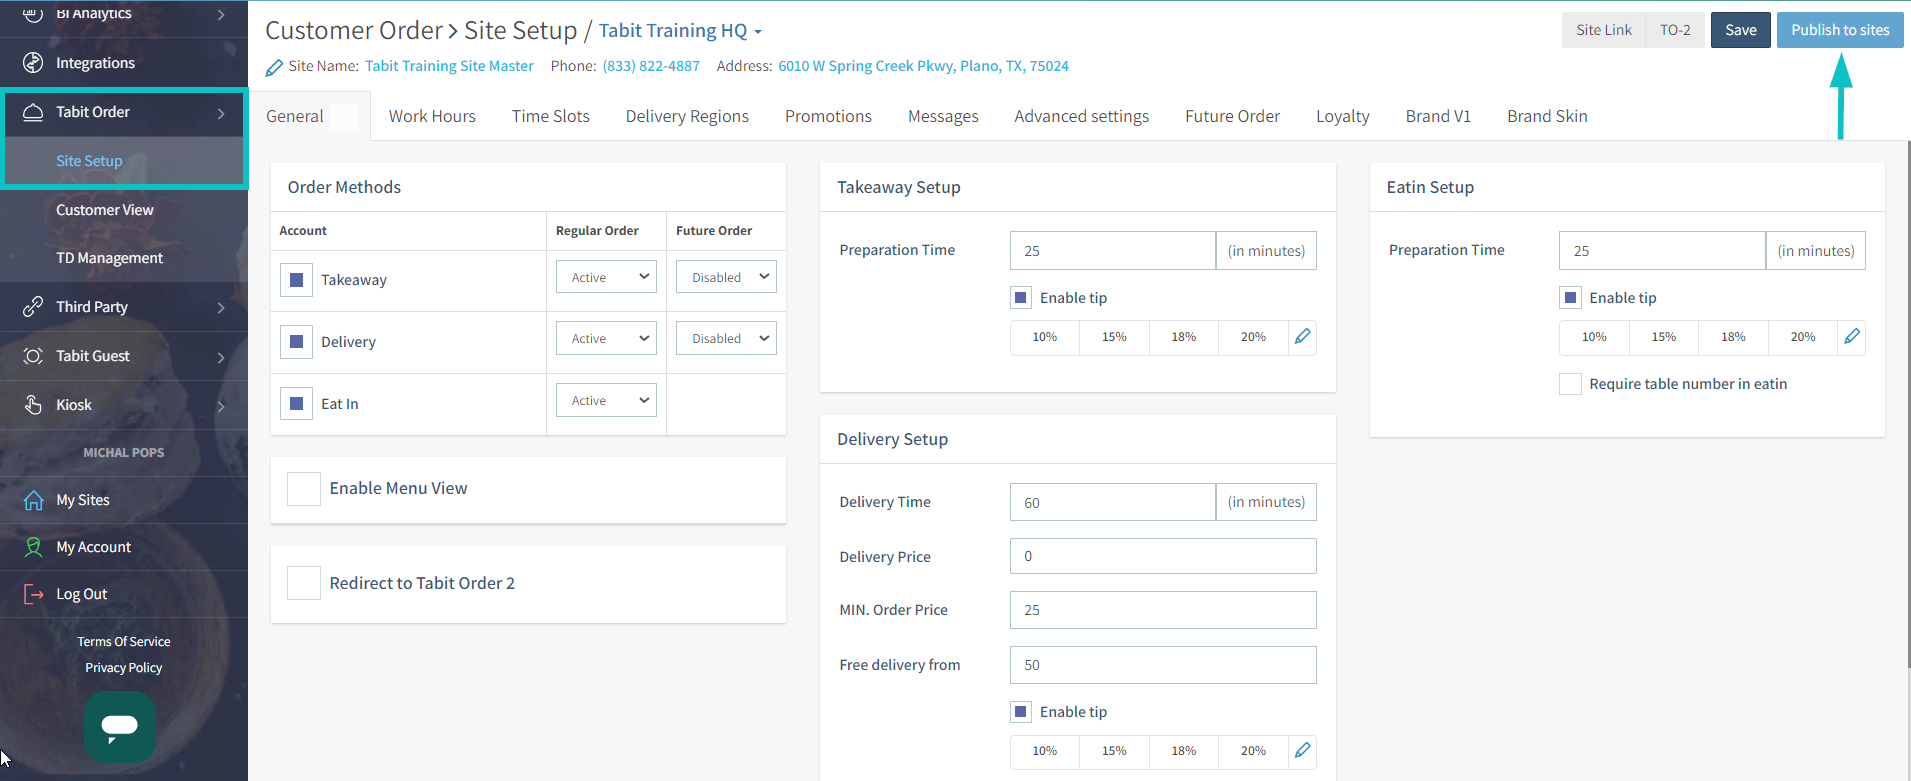The image size is (1911, 781).
Task: Click the Site Link button
Action: [1604, 30]
